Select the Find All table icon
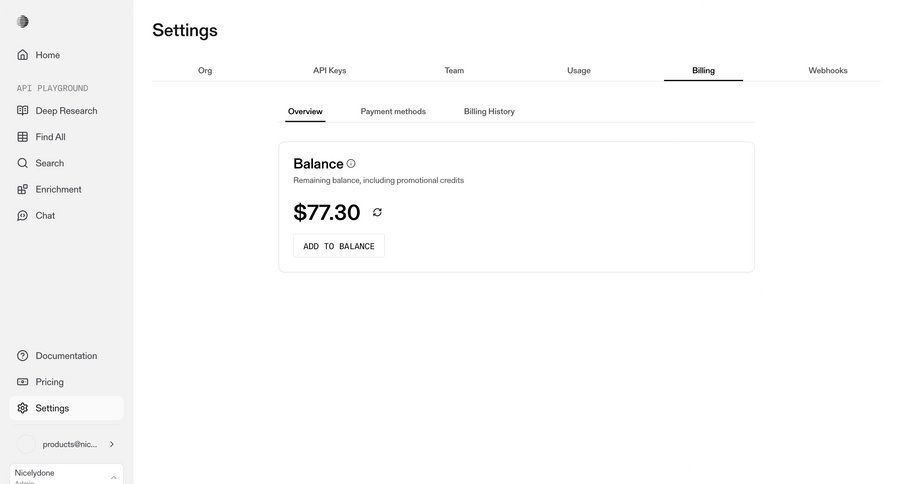The image size is (900, 484). click(x=23, y=137)
